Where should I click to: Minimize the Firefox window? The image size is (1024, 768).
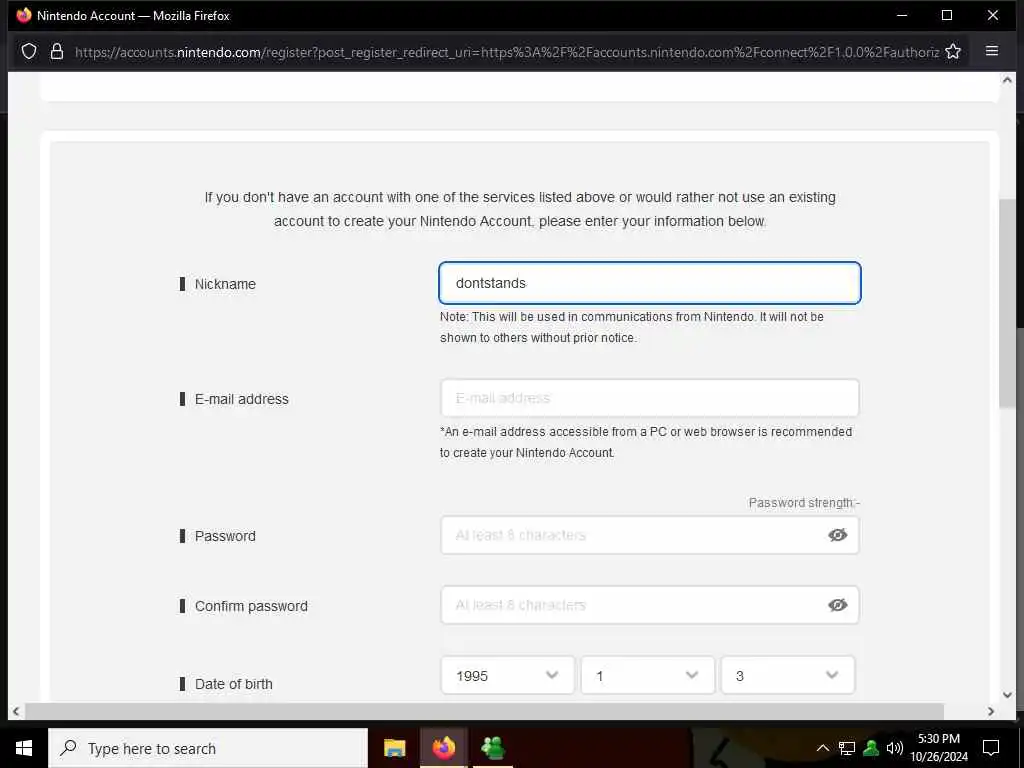pyautogui.click(x=902, y=15)
